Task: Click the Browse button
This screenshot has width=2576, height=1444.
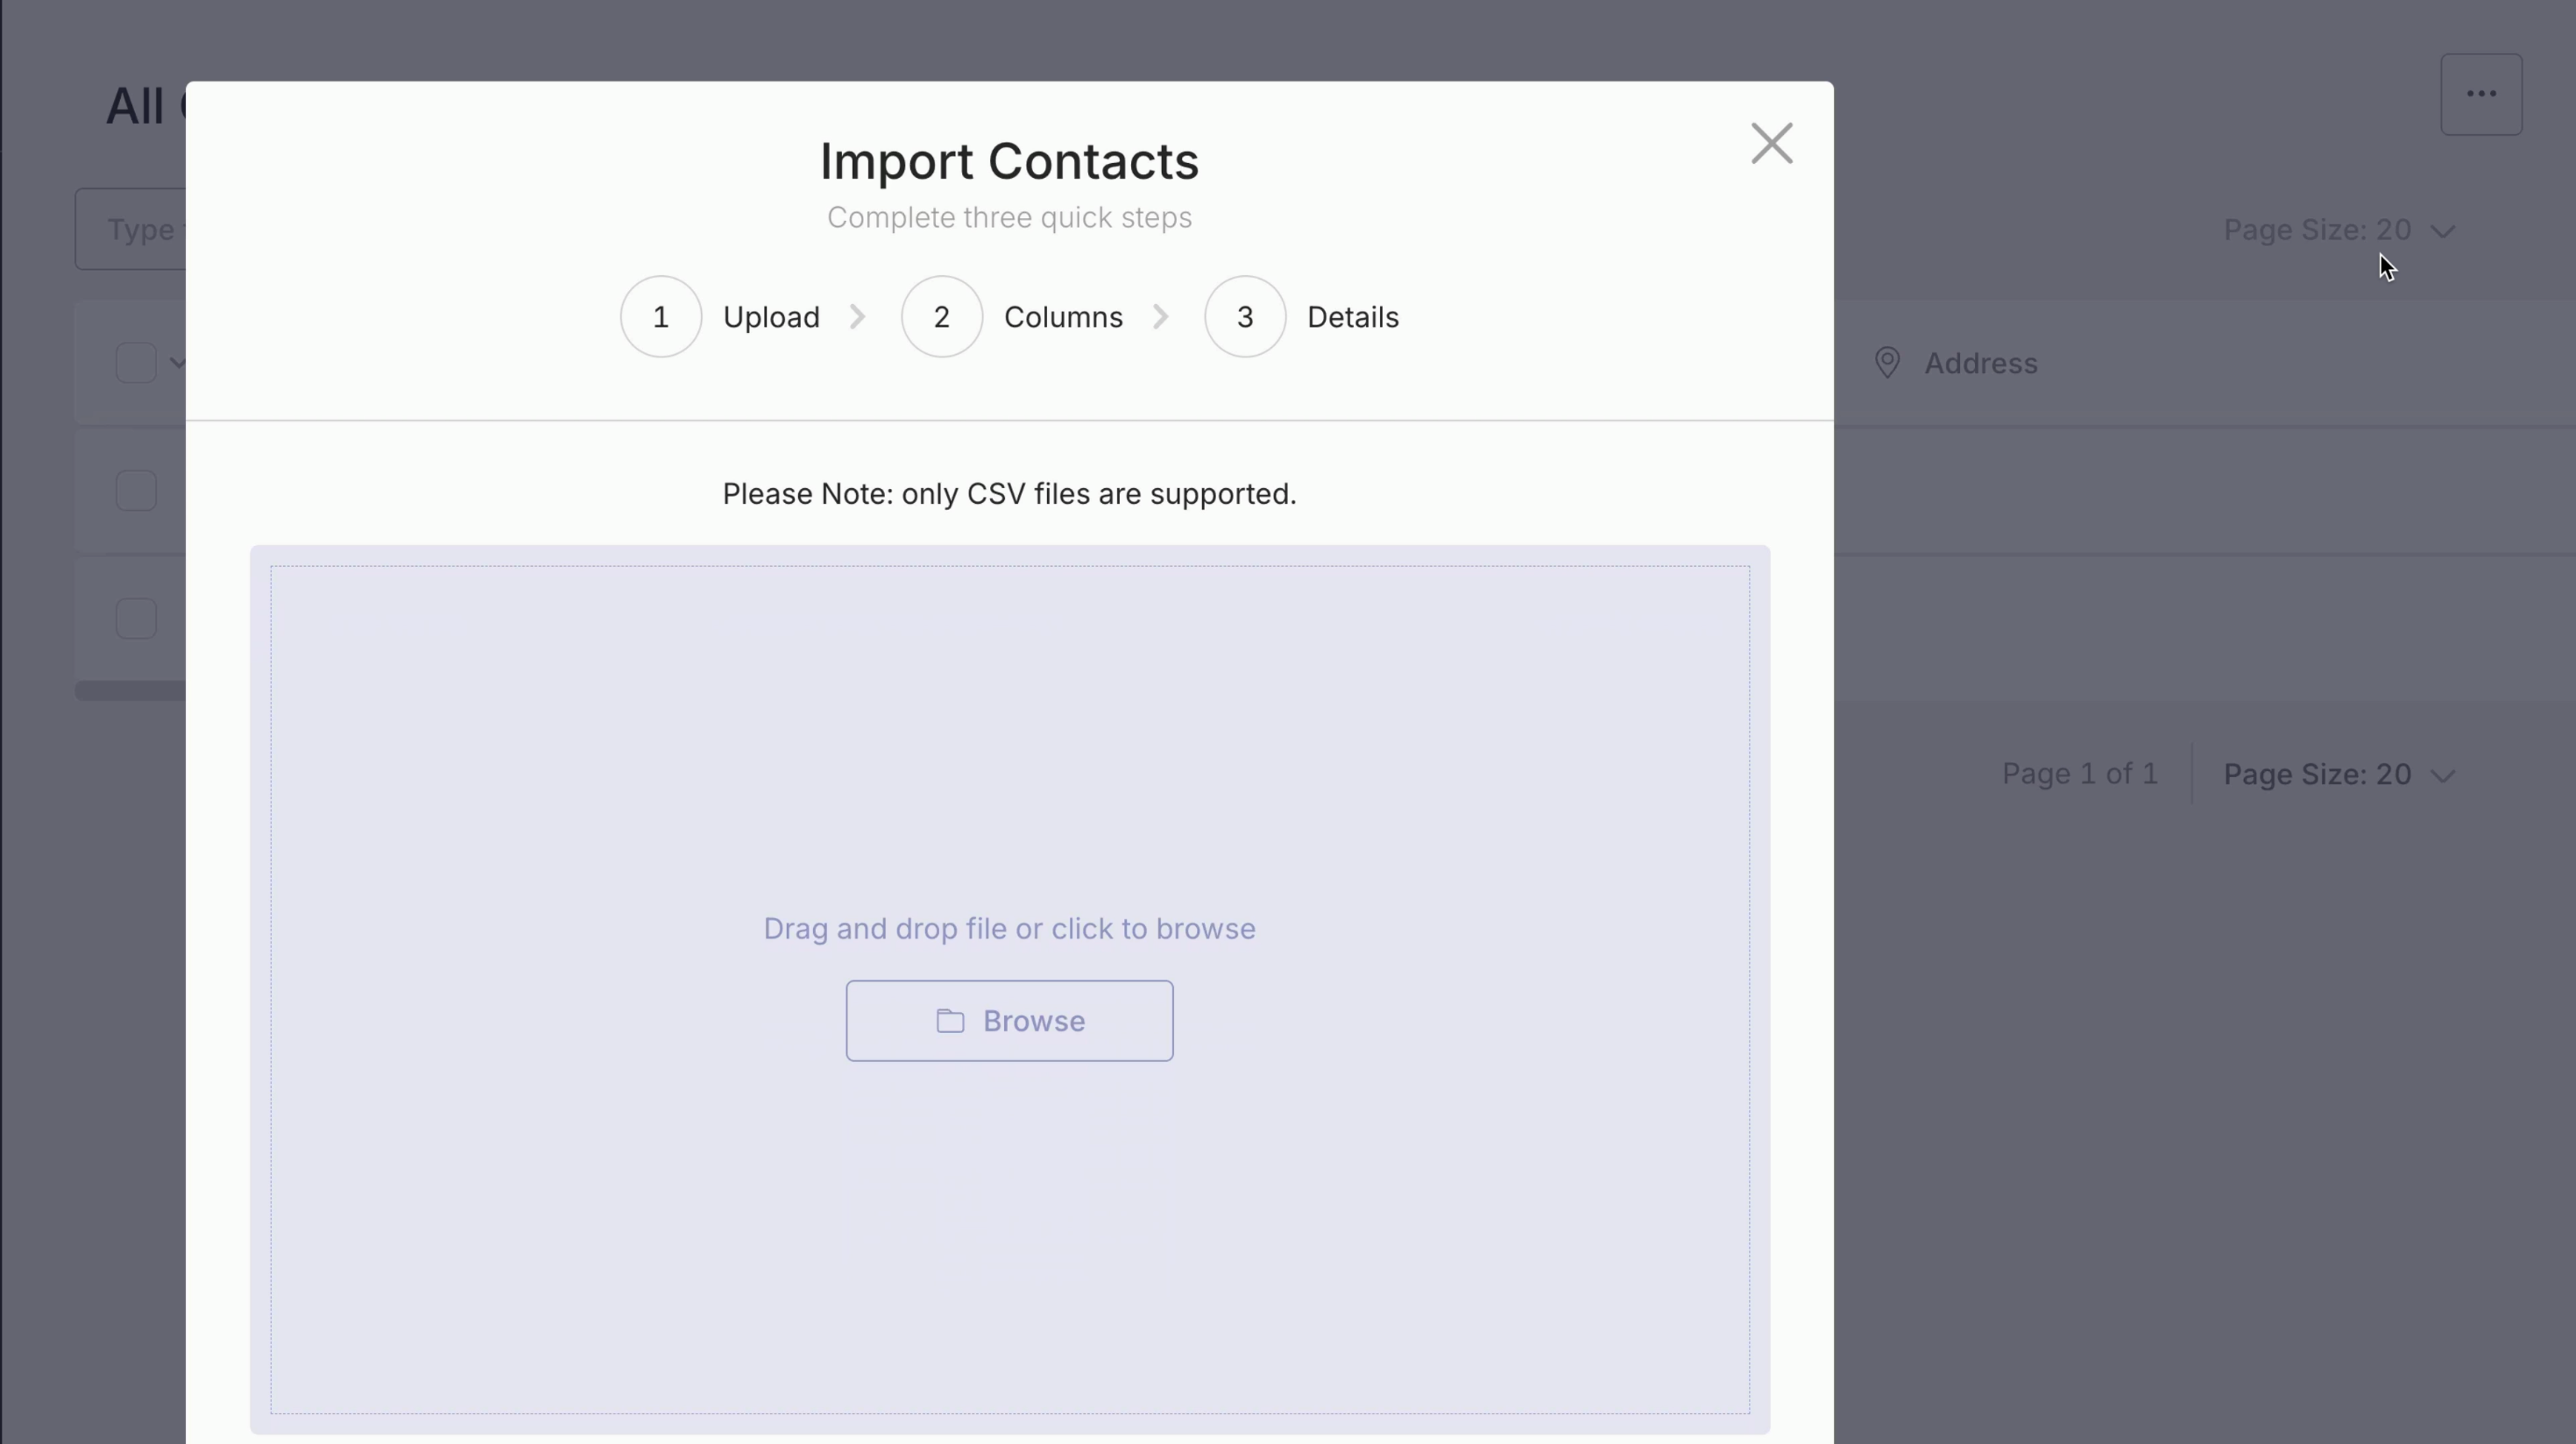Action: pos(1009,1021)
